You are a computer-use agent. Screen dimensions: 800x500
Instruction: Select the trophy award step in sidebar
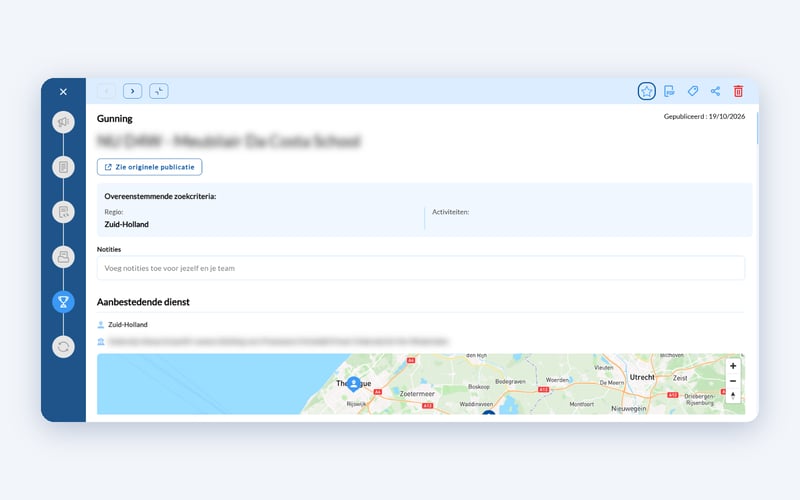click(x=63, y=302)
